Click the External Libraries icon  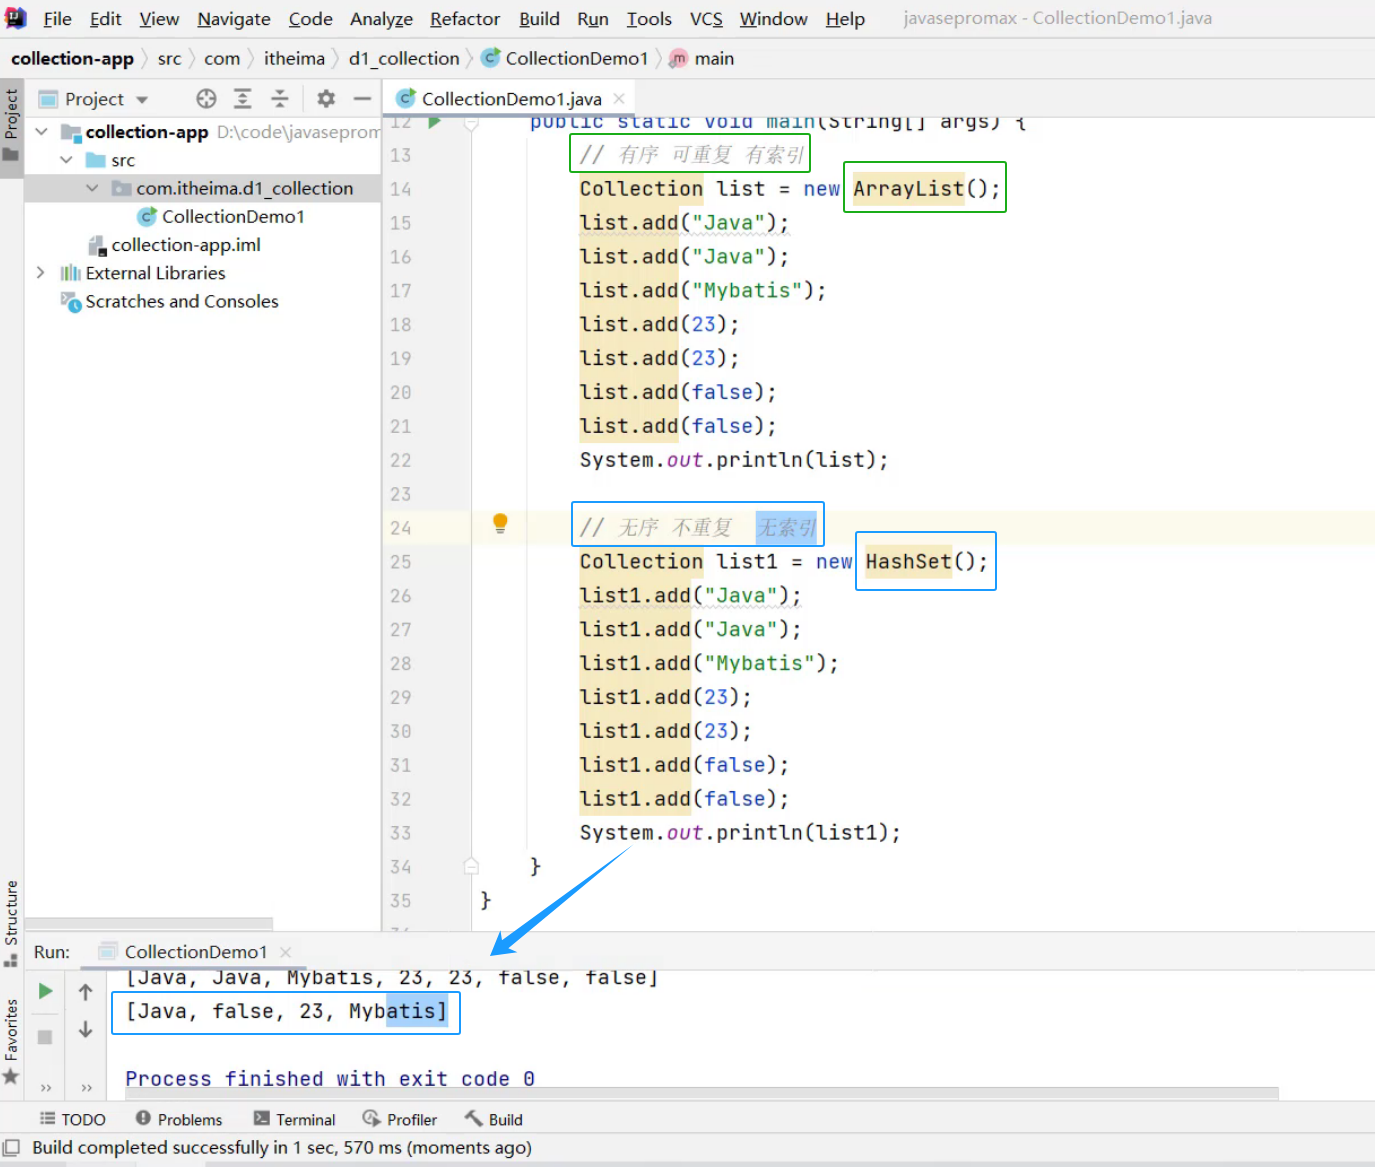pyautogui.click(x=70, y=273)
